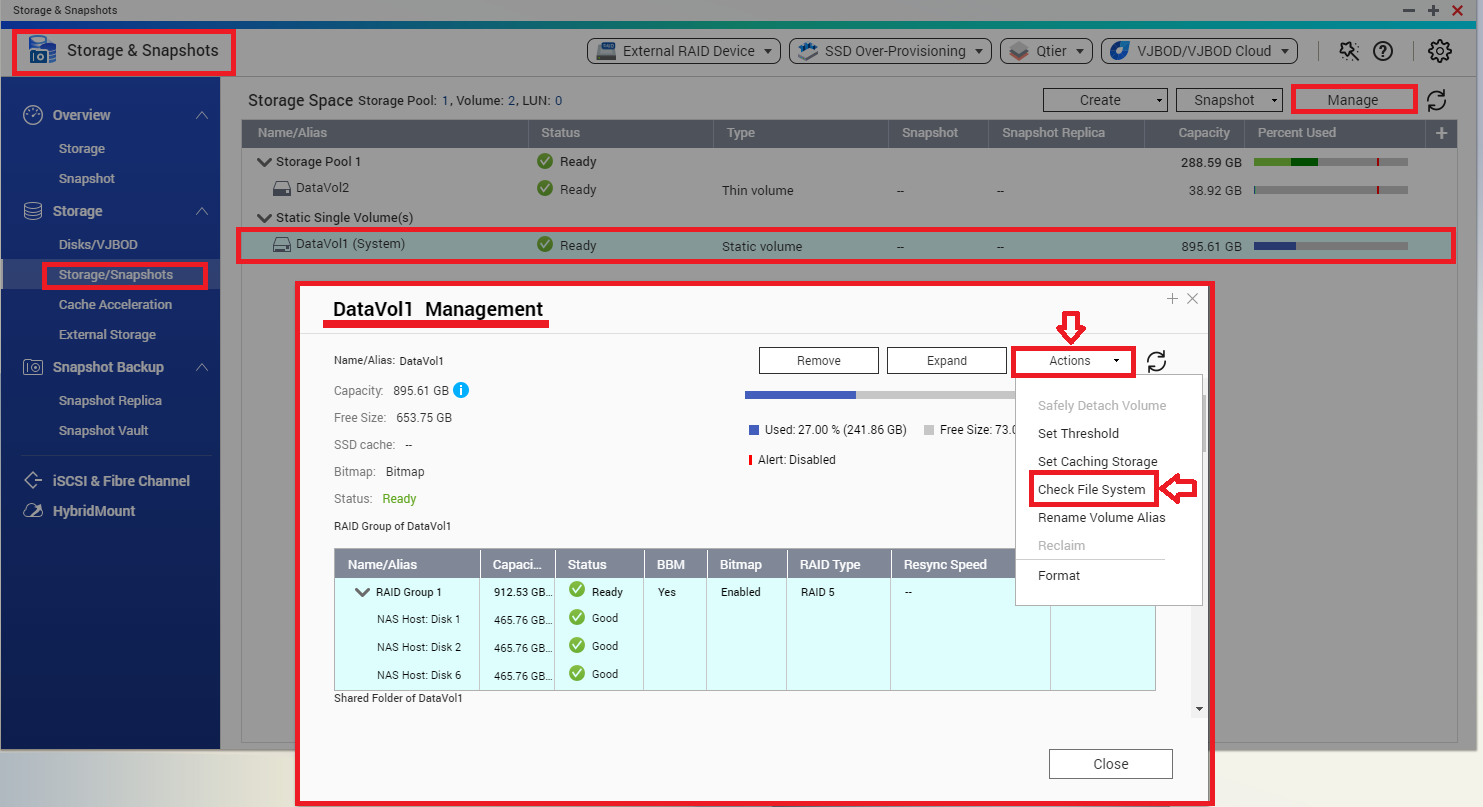Screen dimensions: 1483x807
Task: Open the Create dropdown button
Action: pos(1105,100)
